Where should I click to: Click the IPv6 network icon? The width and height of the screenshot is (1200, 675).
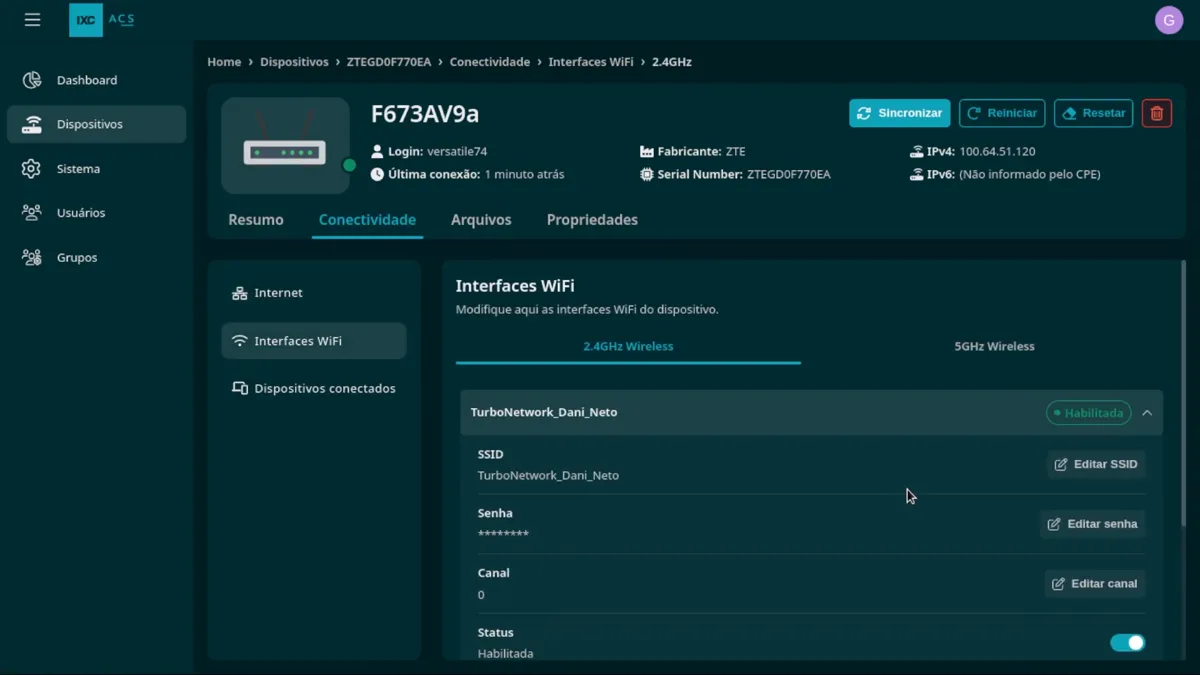pyautogui.click(x=917, y=174)
